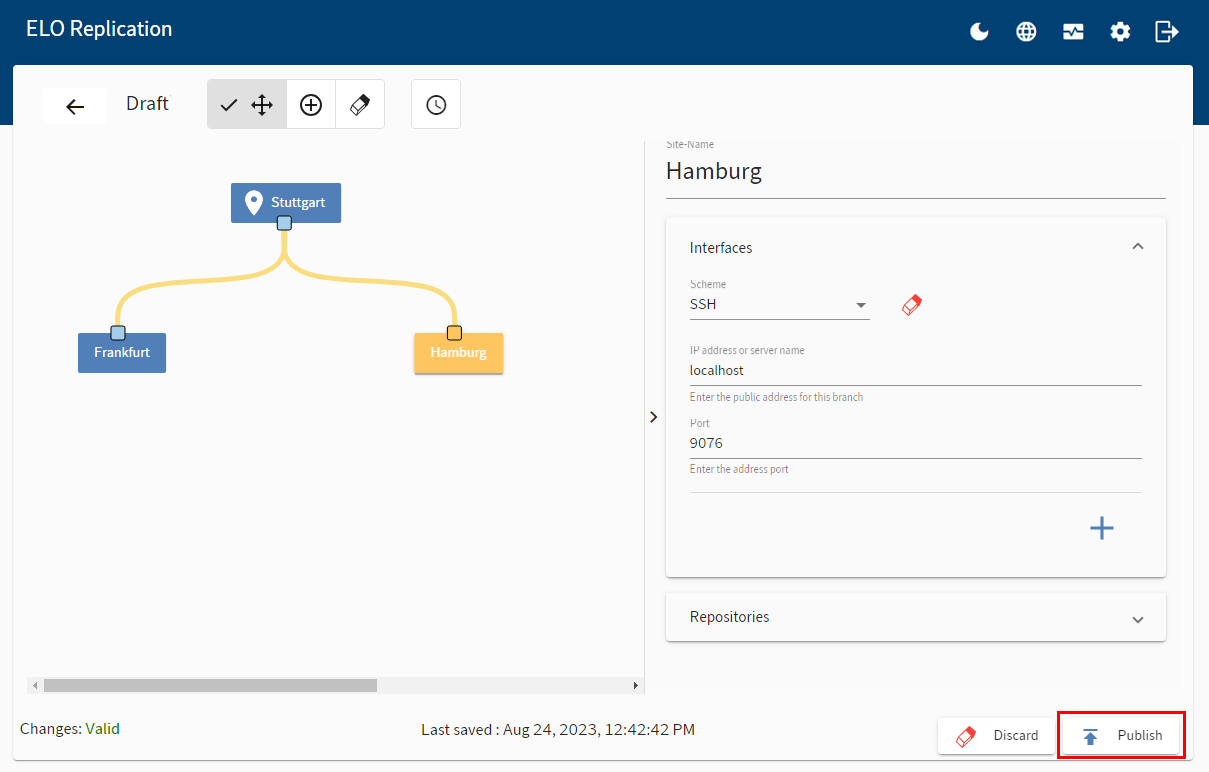Viewport: 1209px width, 772px height.
Task: Click the Interfaces heading text
Action: (721, 247)
